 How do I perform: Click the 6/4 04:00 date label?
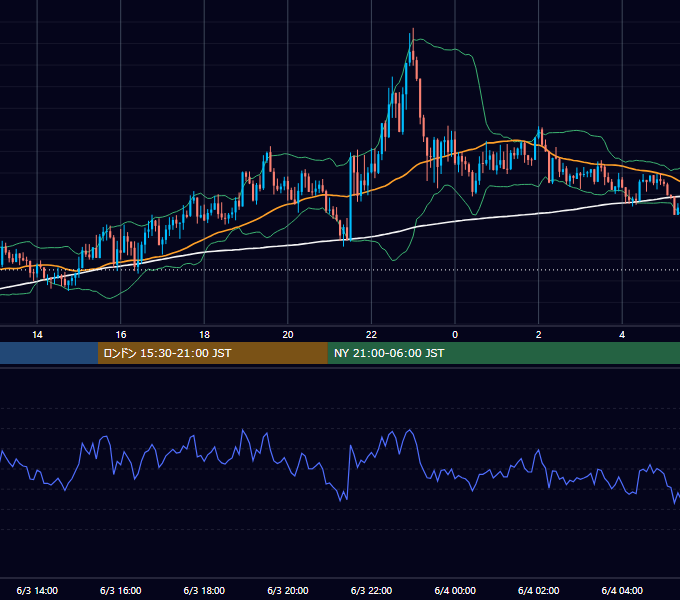pos(622,590)
